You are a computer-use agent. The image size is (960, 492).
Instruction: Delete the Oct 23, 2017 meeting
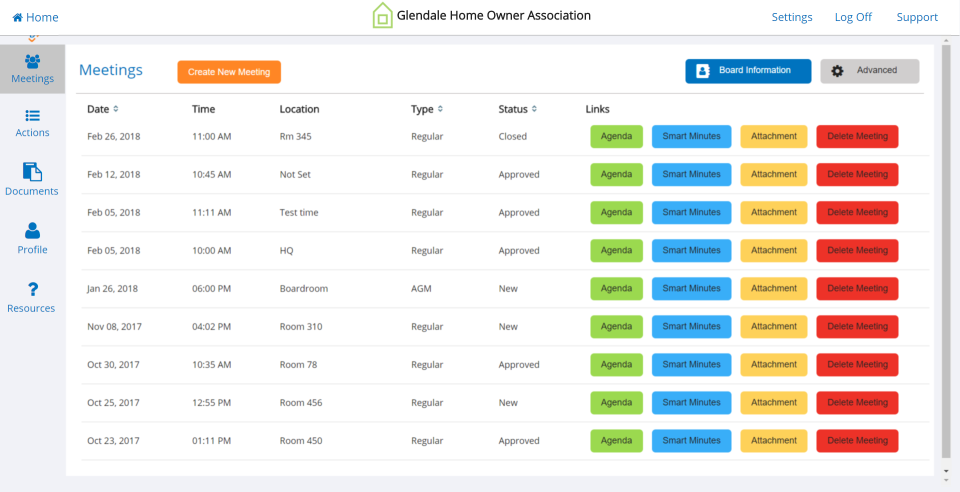point(857,441)
